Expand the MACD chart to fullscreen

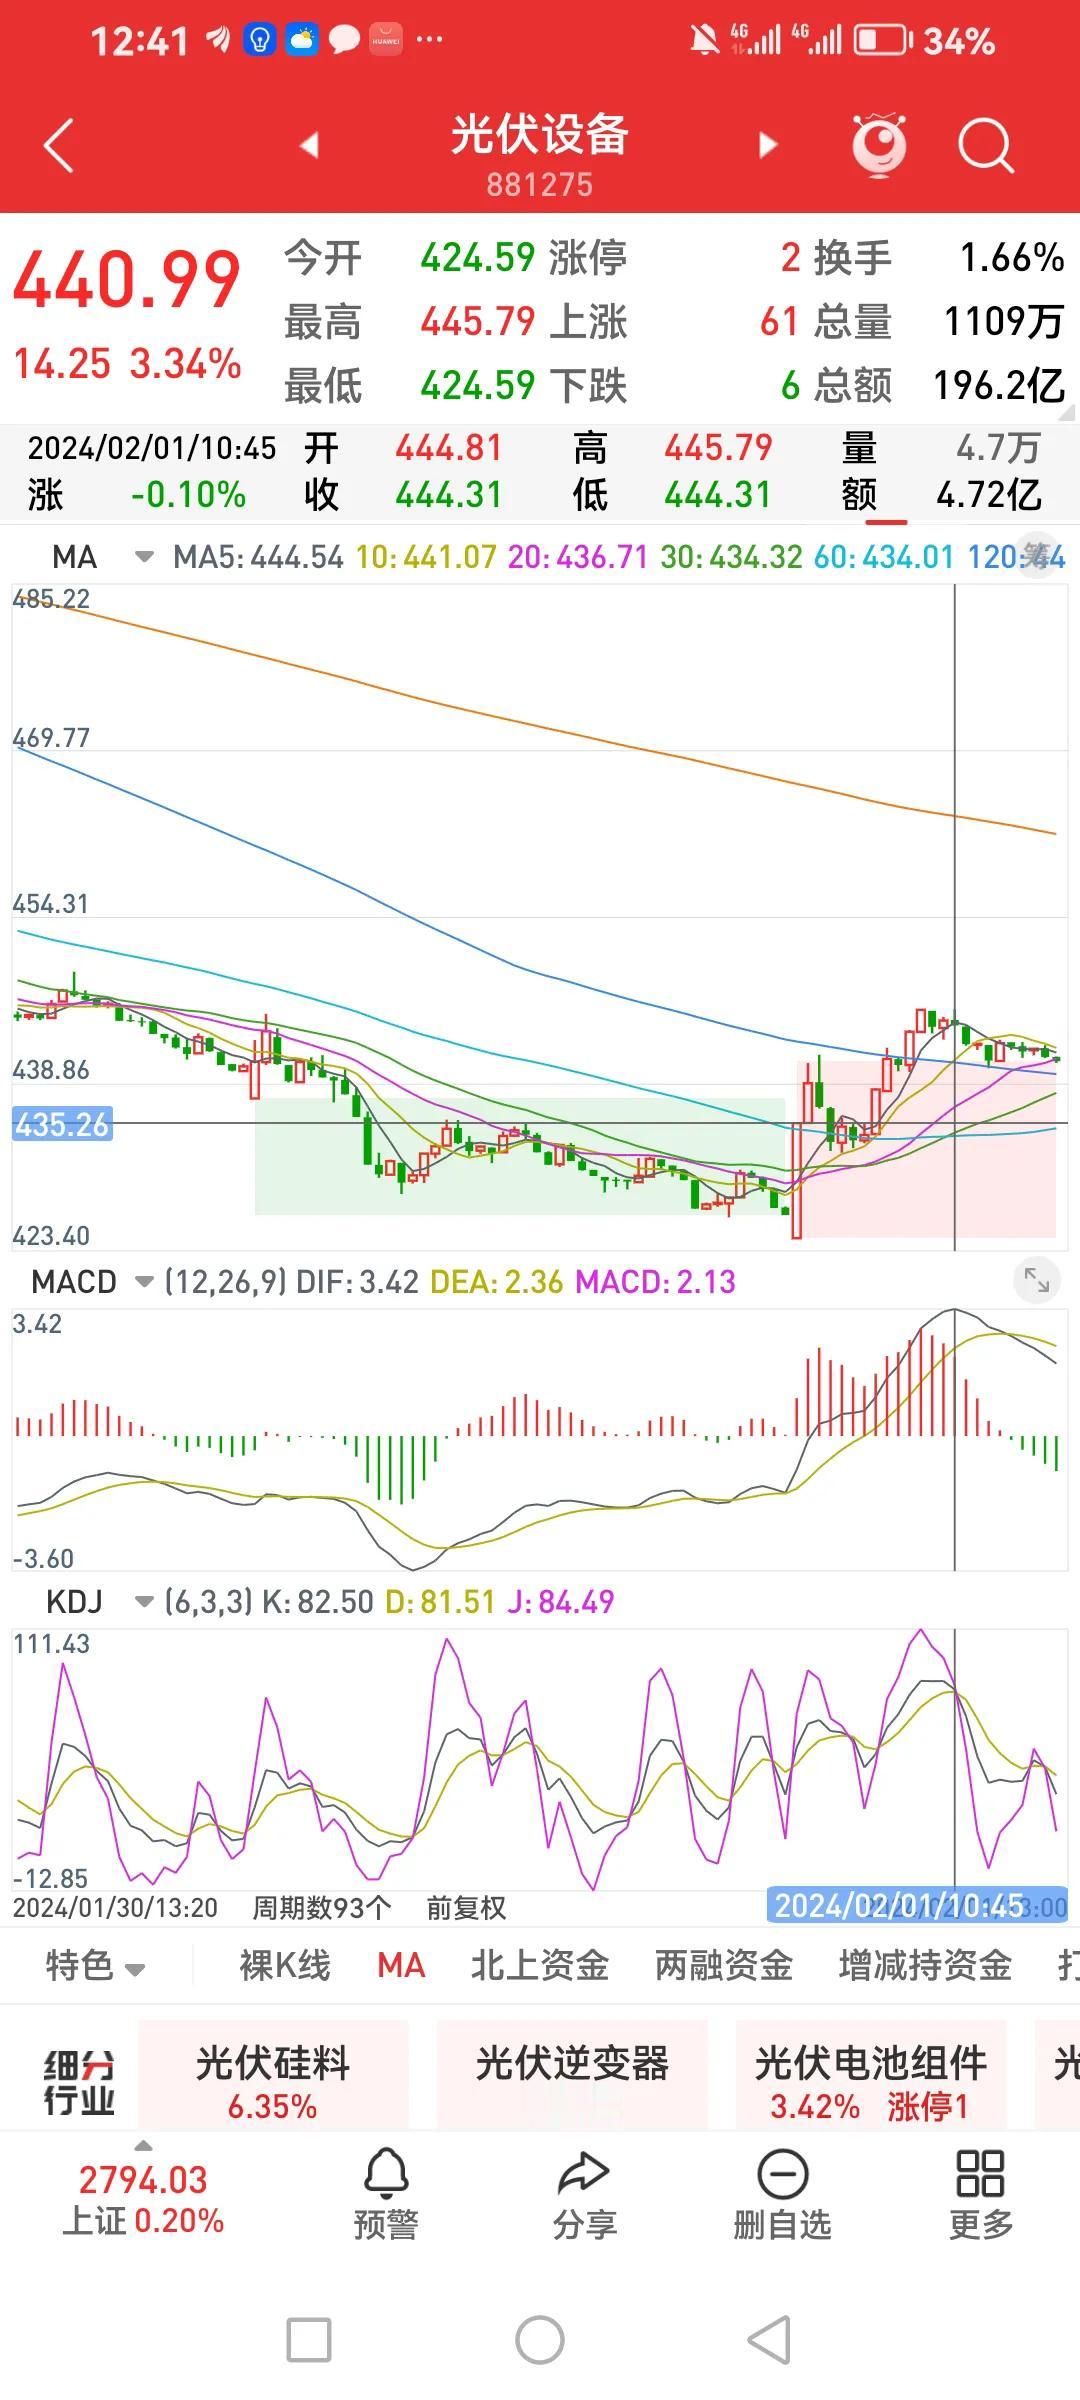(x=1037, y=1280)
